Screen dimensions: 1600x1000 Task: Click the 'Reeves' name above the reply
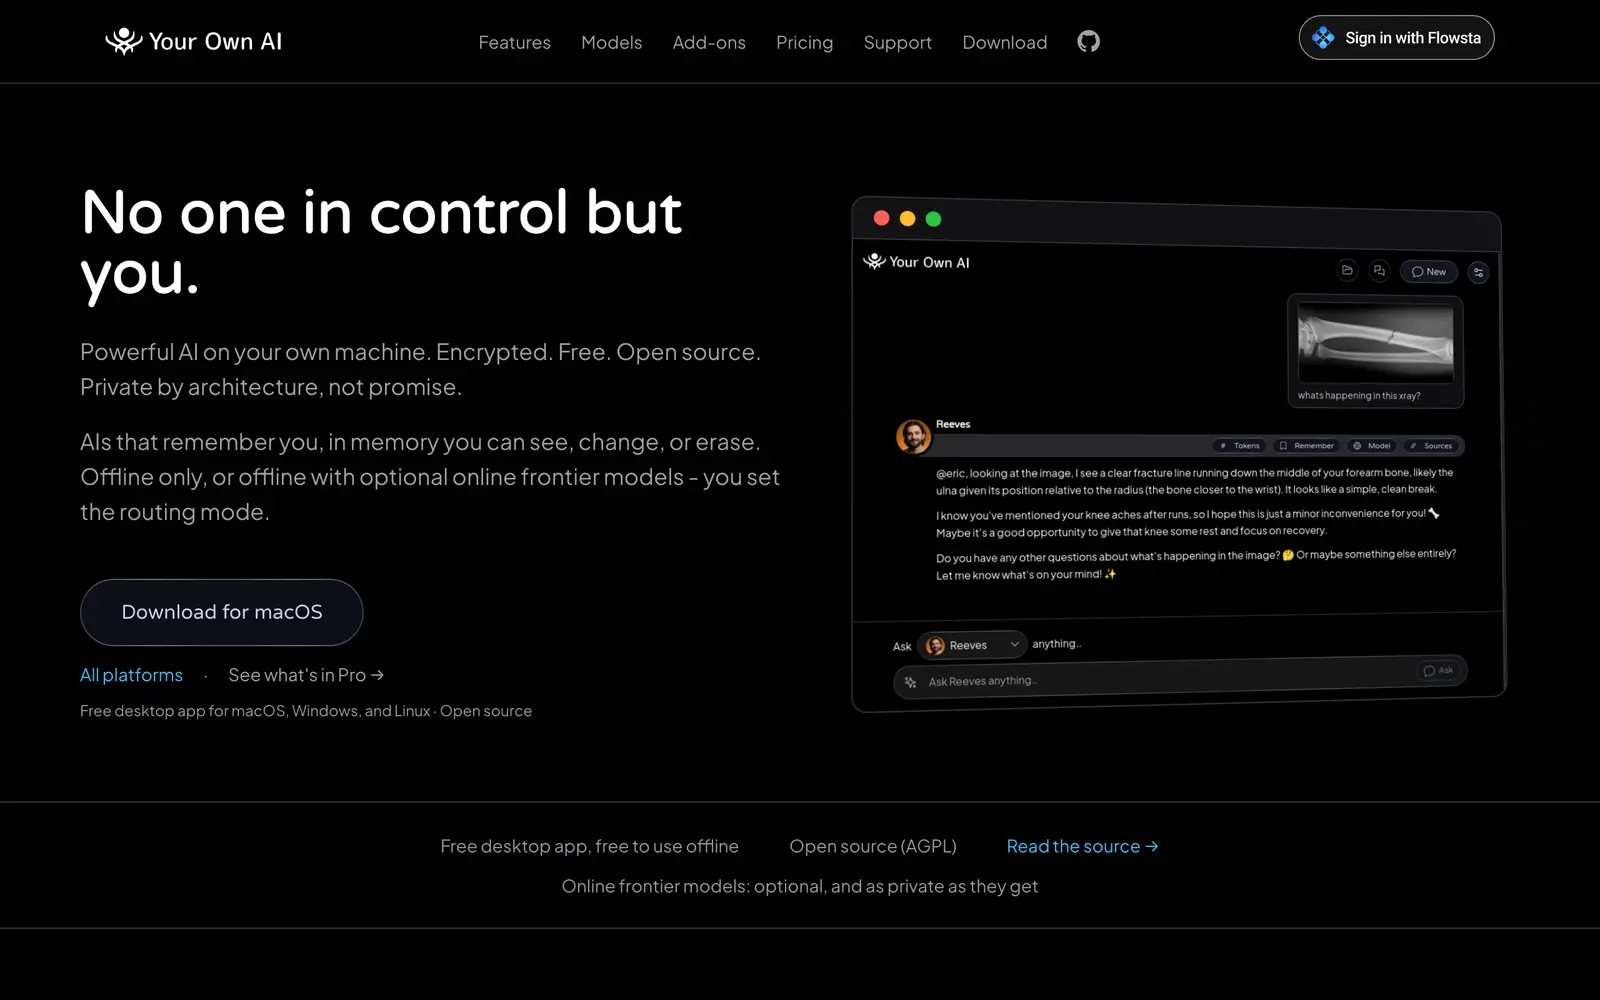(953, 424)
